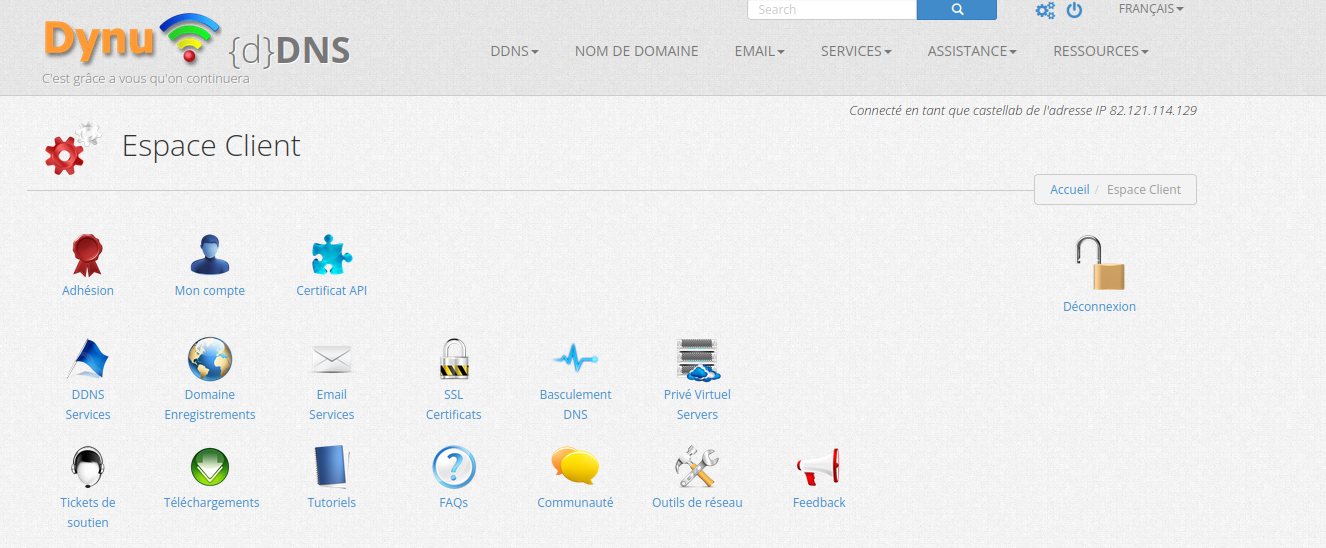Open the Adhésion membership ribbon icon
Screen dimensions: 1326x548
pyautogui.click(x=88, y=255)
